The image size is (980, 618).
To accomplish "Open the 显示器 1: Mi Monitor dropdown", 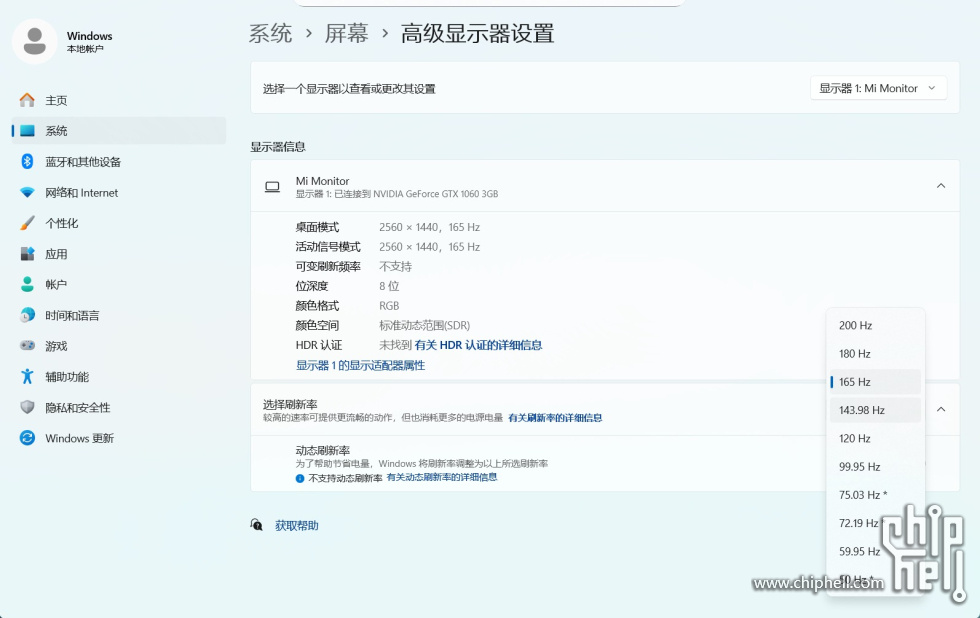I will tap(878, 88).
